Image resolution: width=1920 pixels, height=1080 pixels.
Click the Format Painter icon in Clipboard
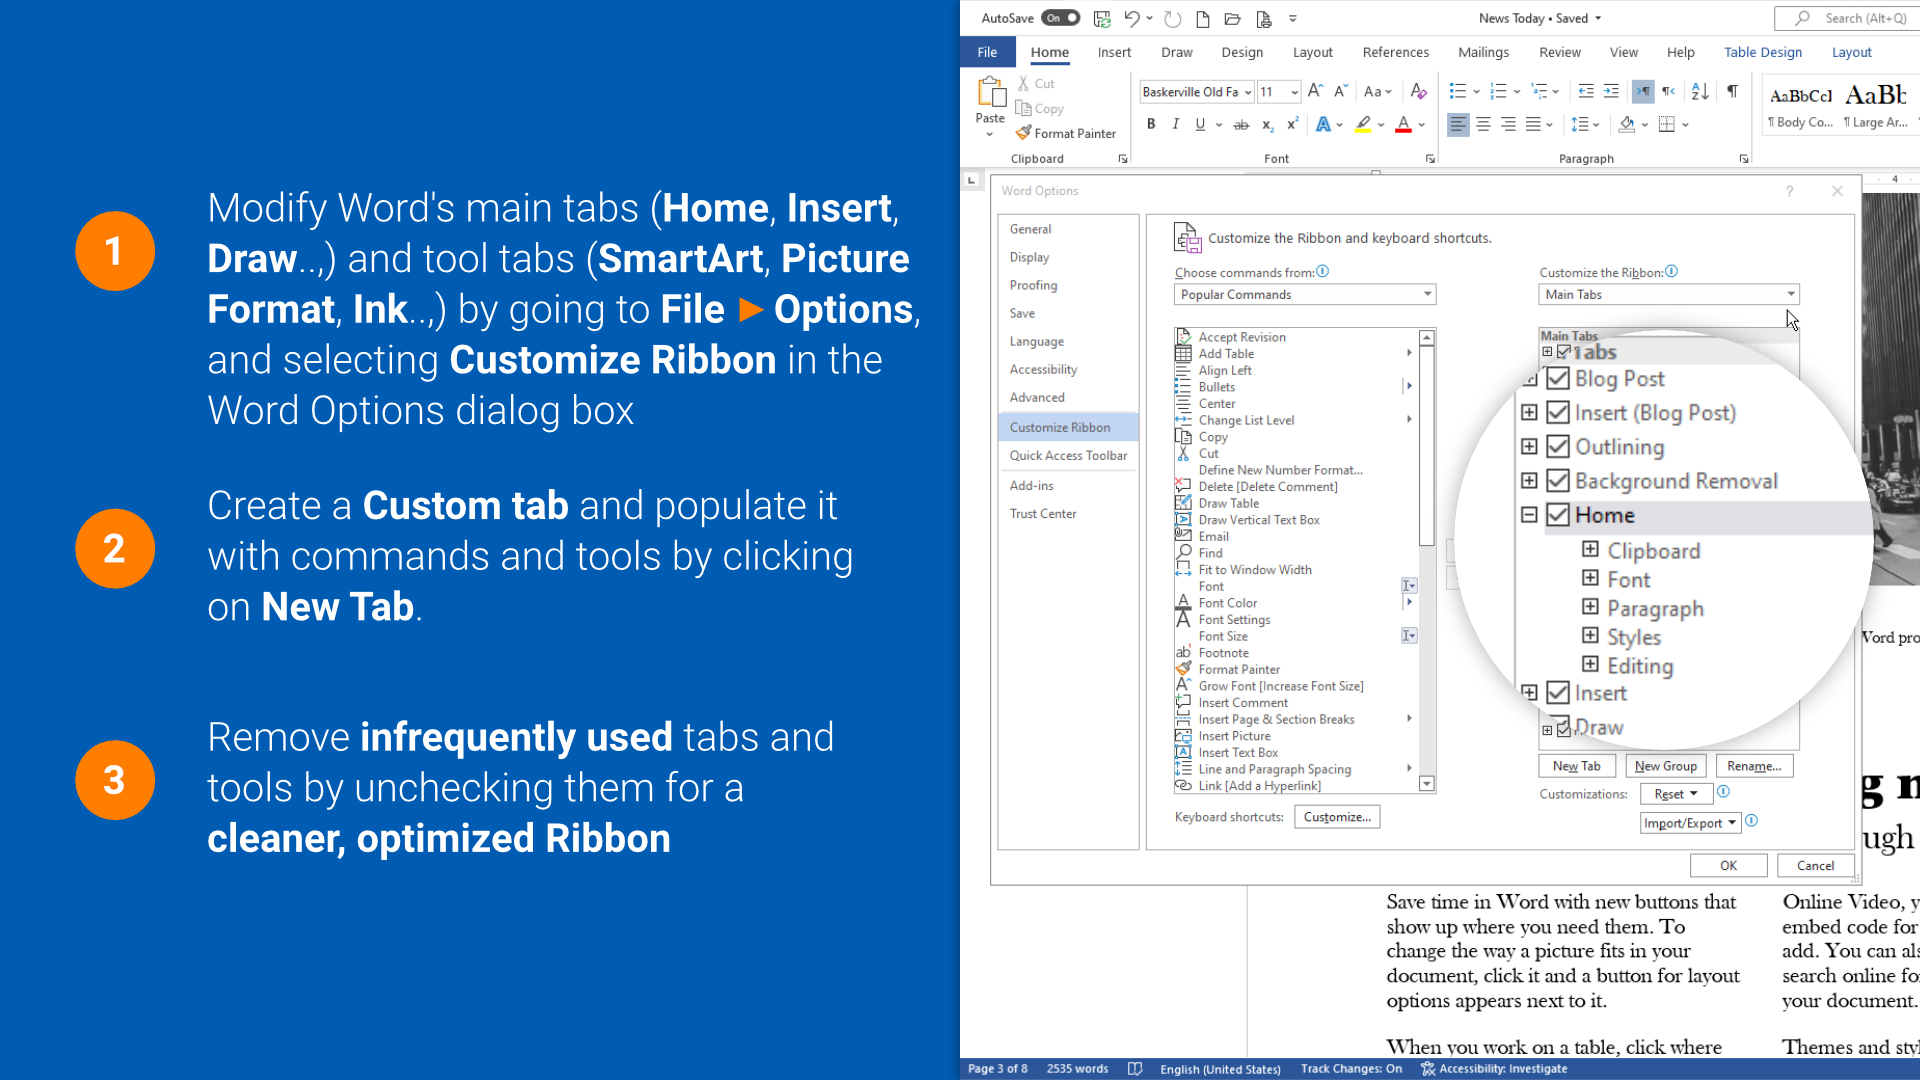click(x=1023, y=133)
